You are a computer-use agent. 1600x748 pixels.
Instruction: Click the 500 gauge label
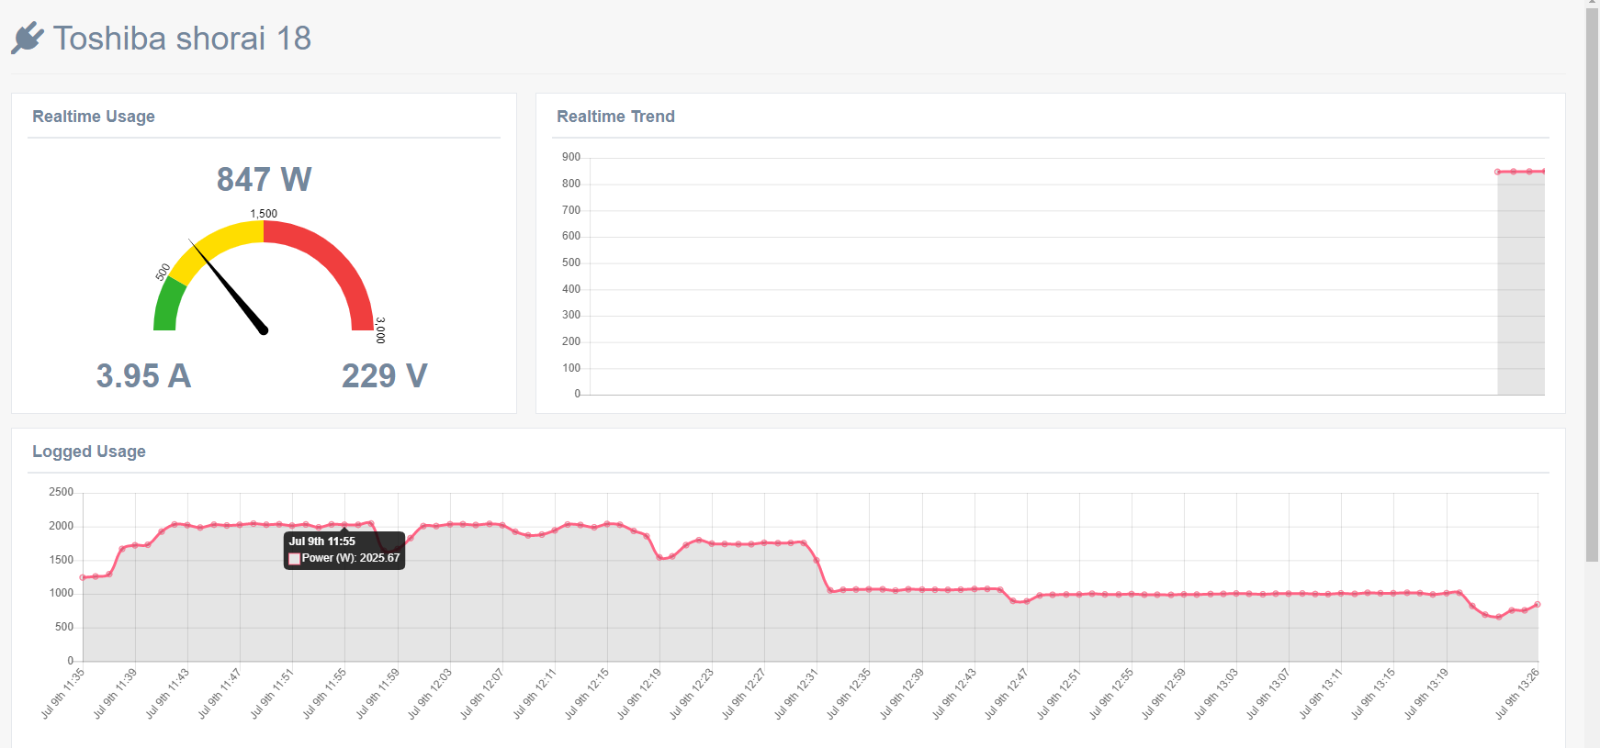click(x=163, y=272)
